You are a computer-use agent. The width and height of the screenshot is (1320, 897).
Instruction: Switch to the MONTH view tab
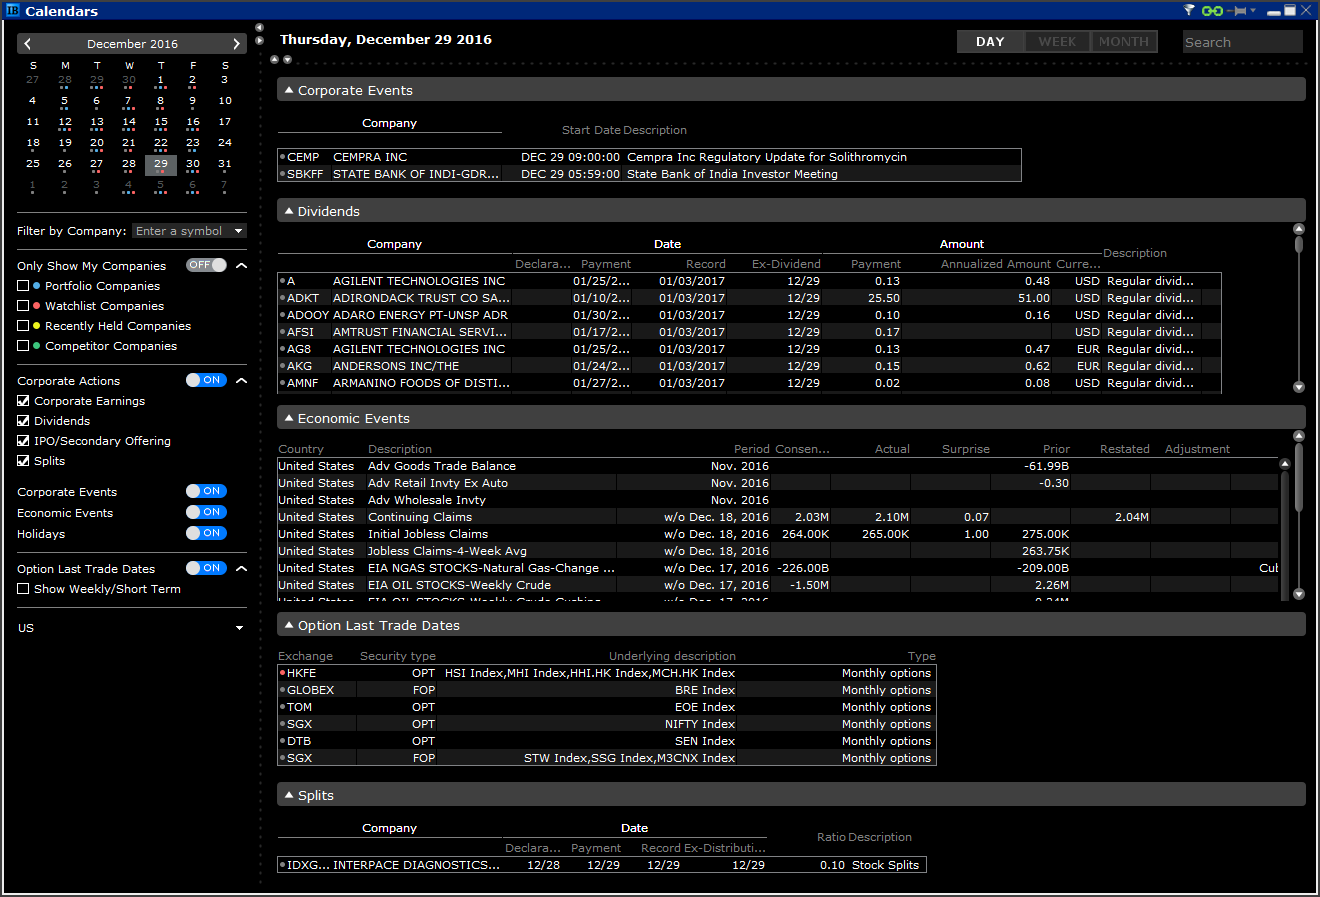tap(1123, 42)
